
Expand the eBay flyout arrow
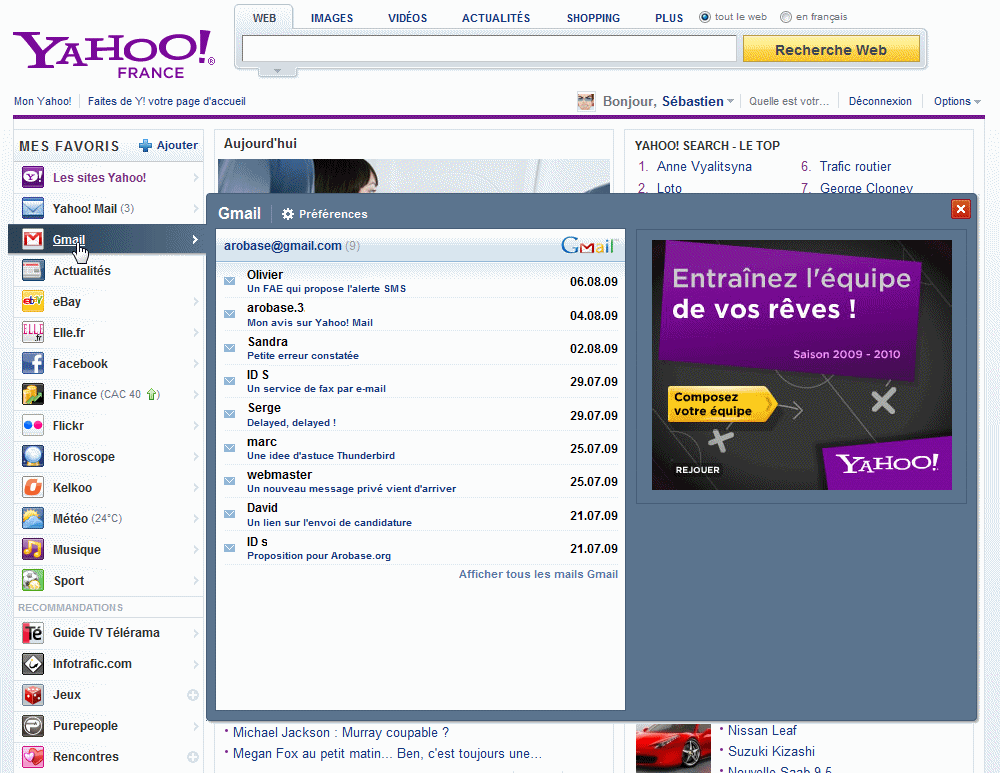click(196, 301)
